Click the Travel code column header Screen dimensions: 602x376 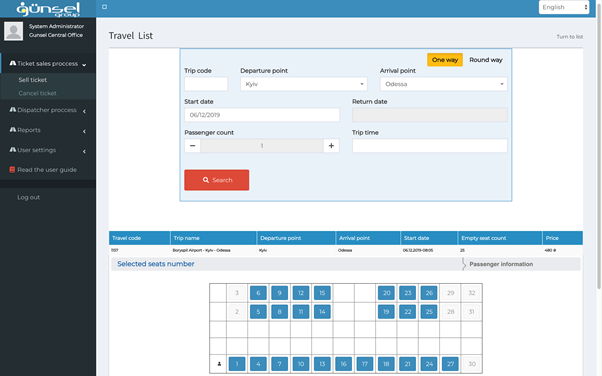tap(140, 238)
